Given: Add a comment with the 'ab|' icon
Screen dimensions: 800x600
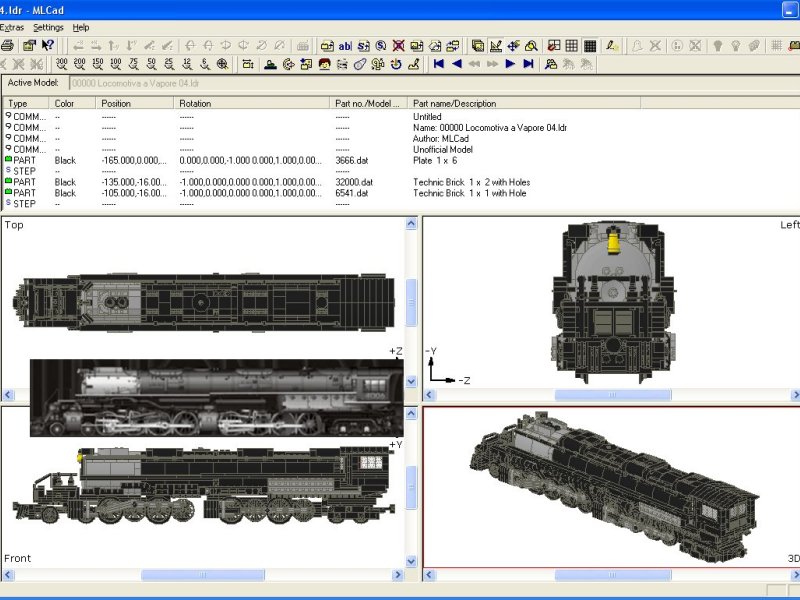Looking at the screenshot, I should click(x=345, y=46).
